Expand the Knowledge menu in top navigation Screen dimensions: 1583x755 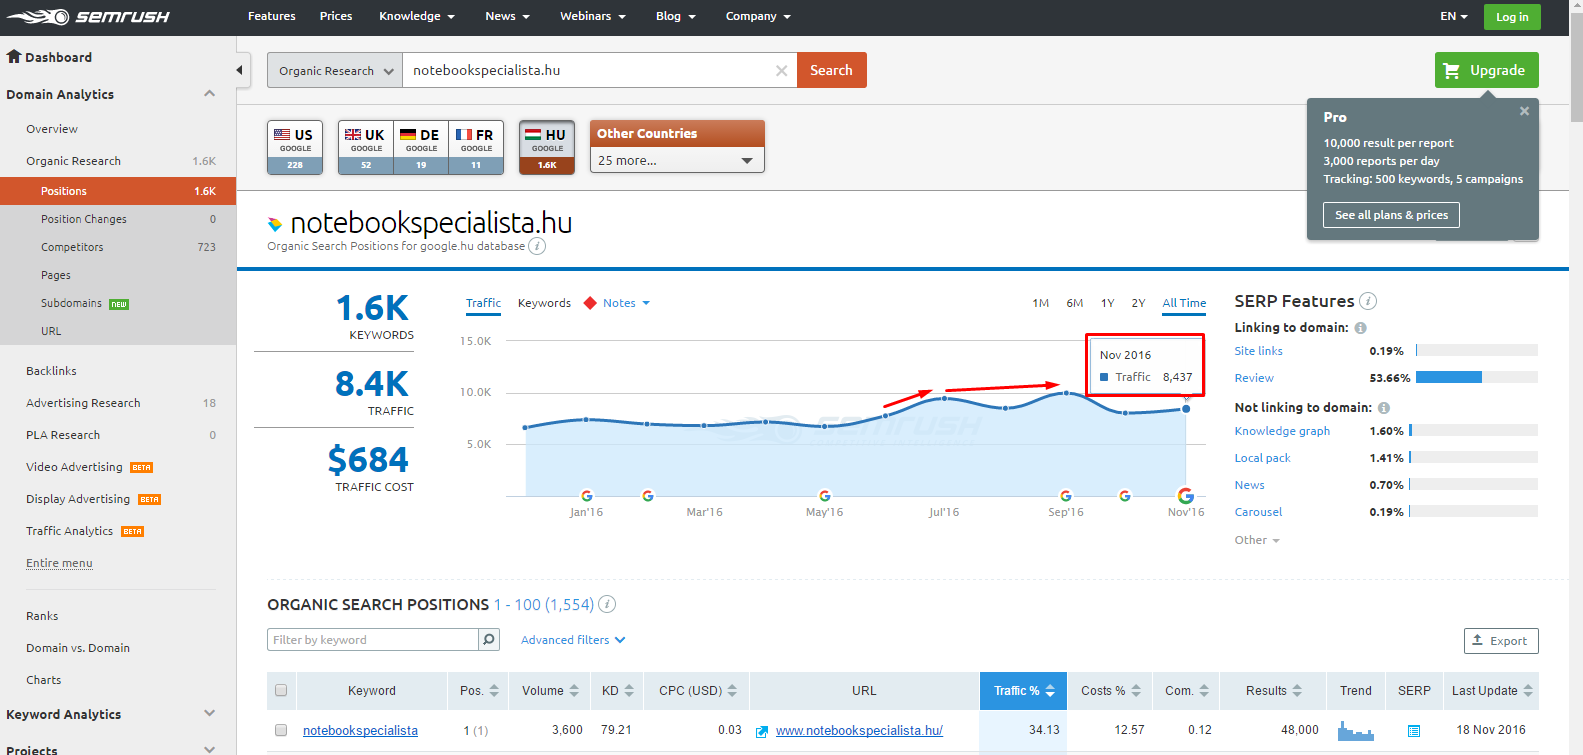point(417,16)
